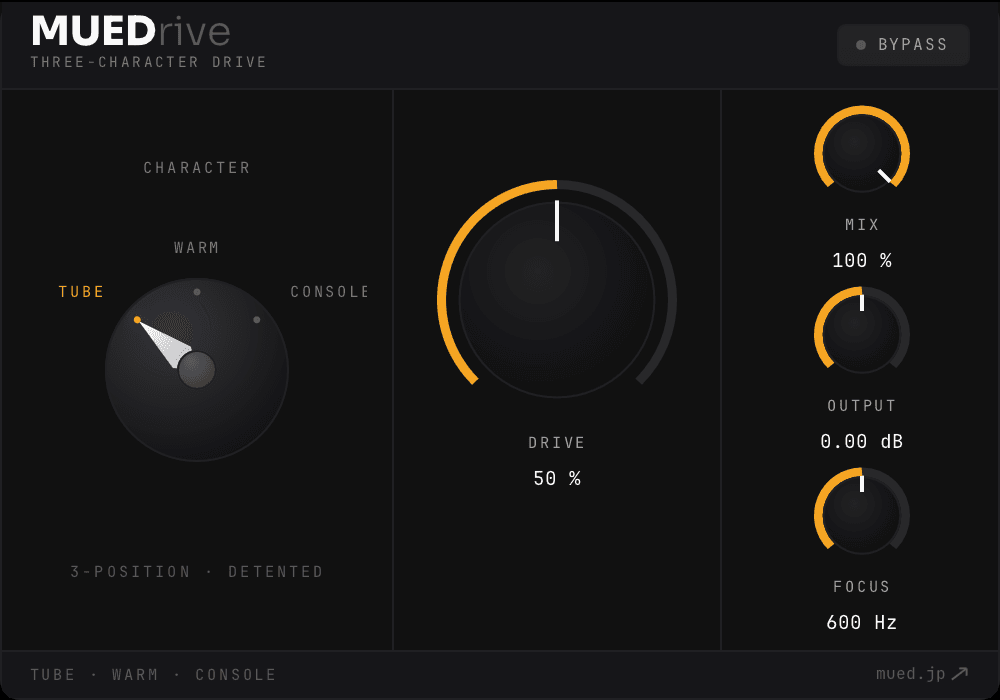1000x700 pixels.
Task: Click the FOCUS label
Action: [x=862, y=587]
